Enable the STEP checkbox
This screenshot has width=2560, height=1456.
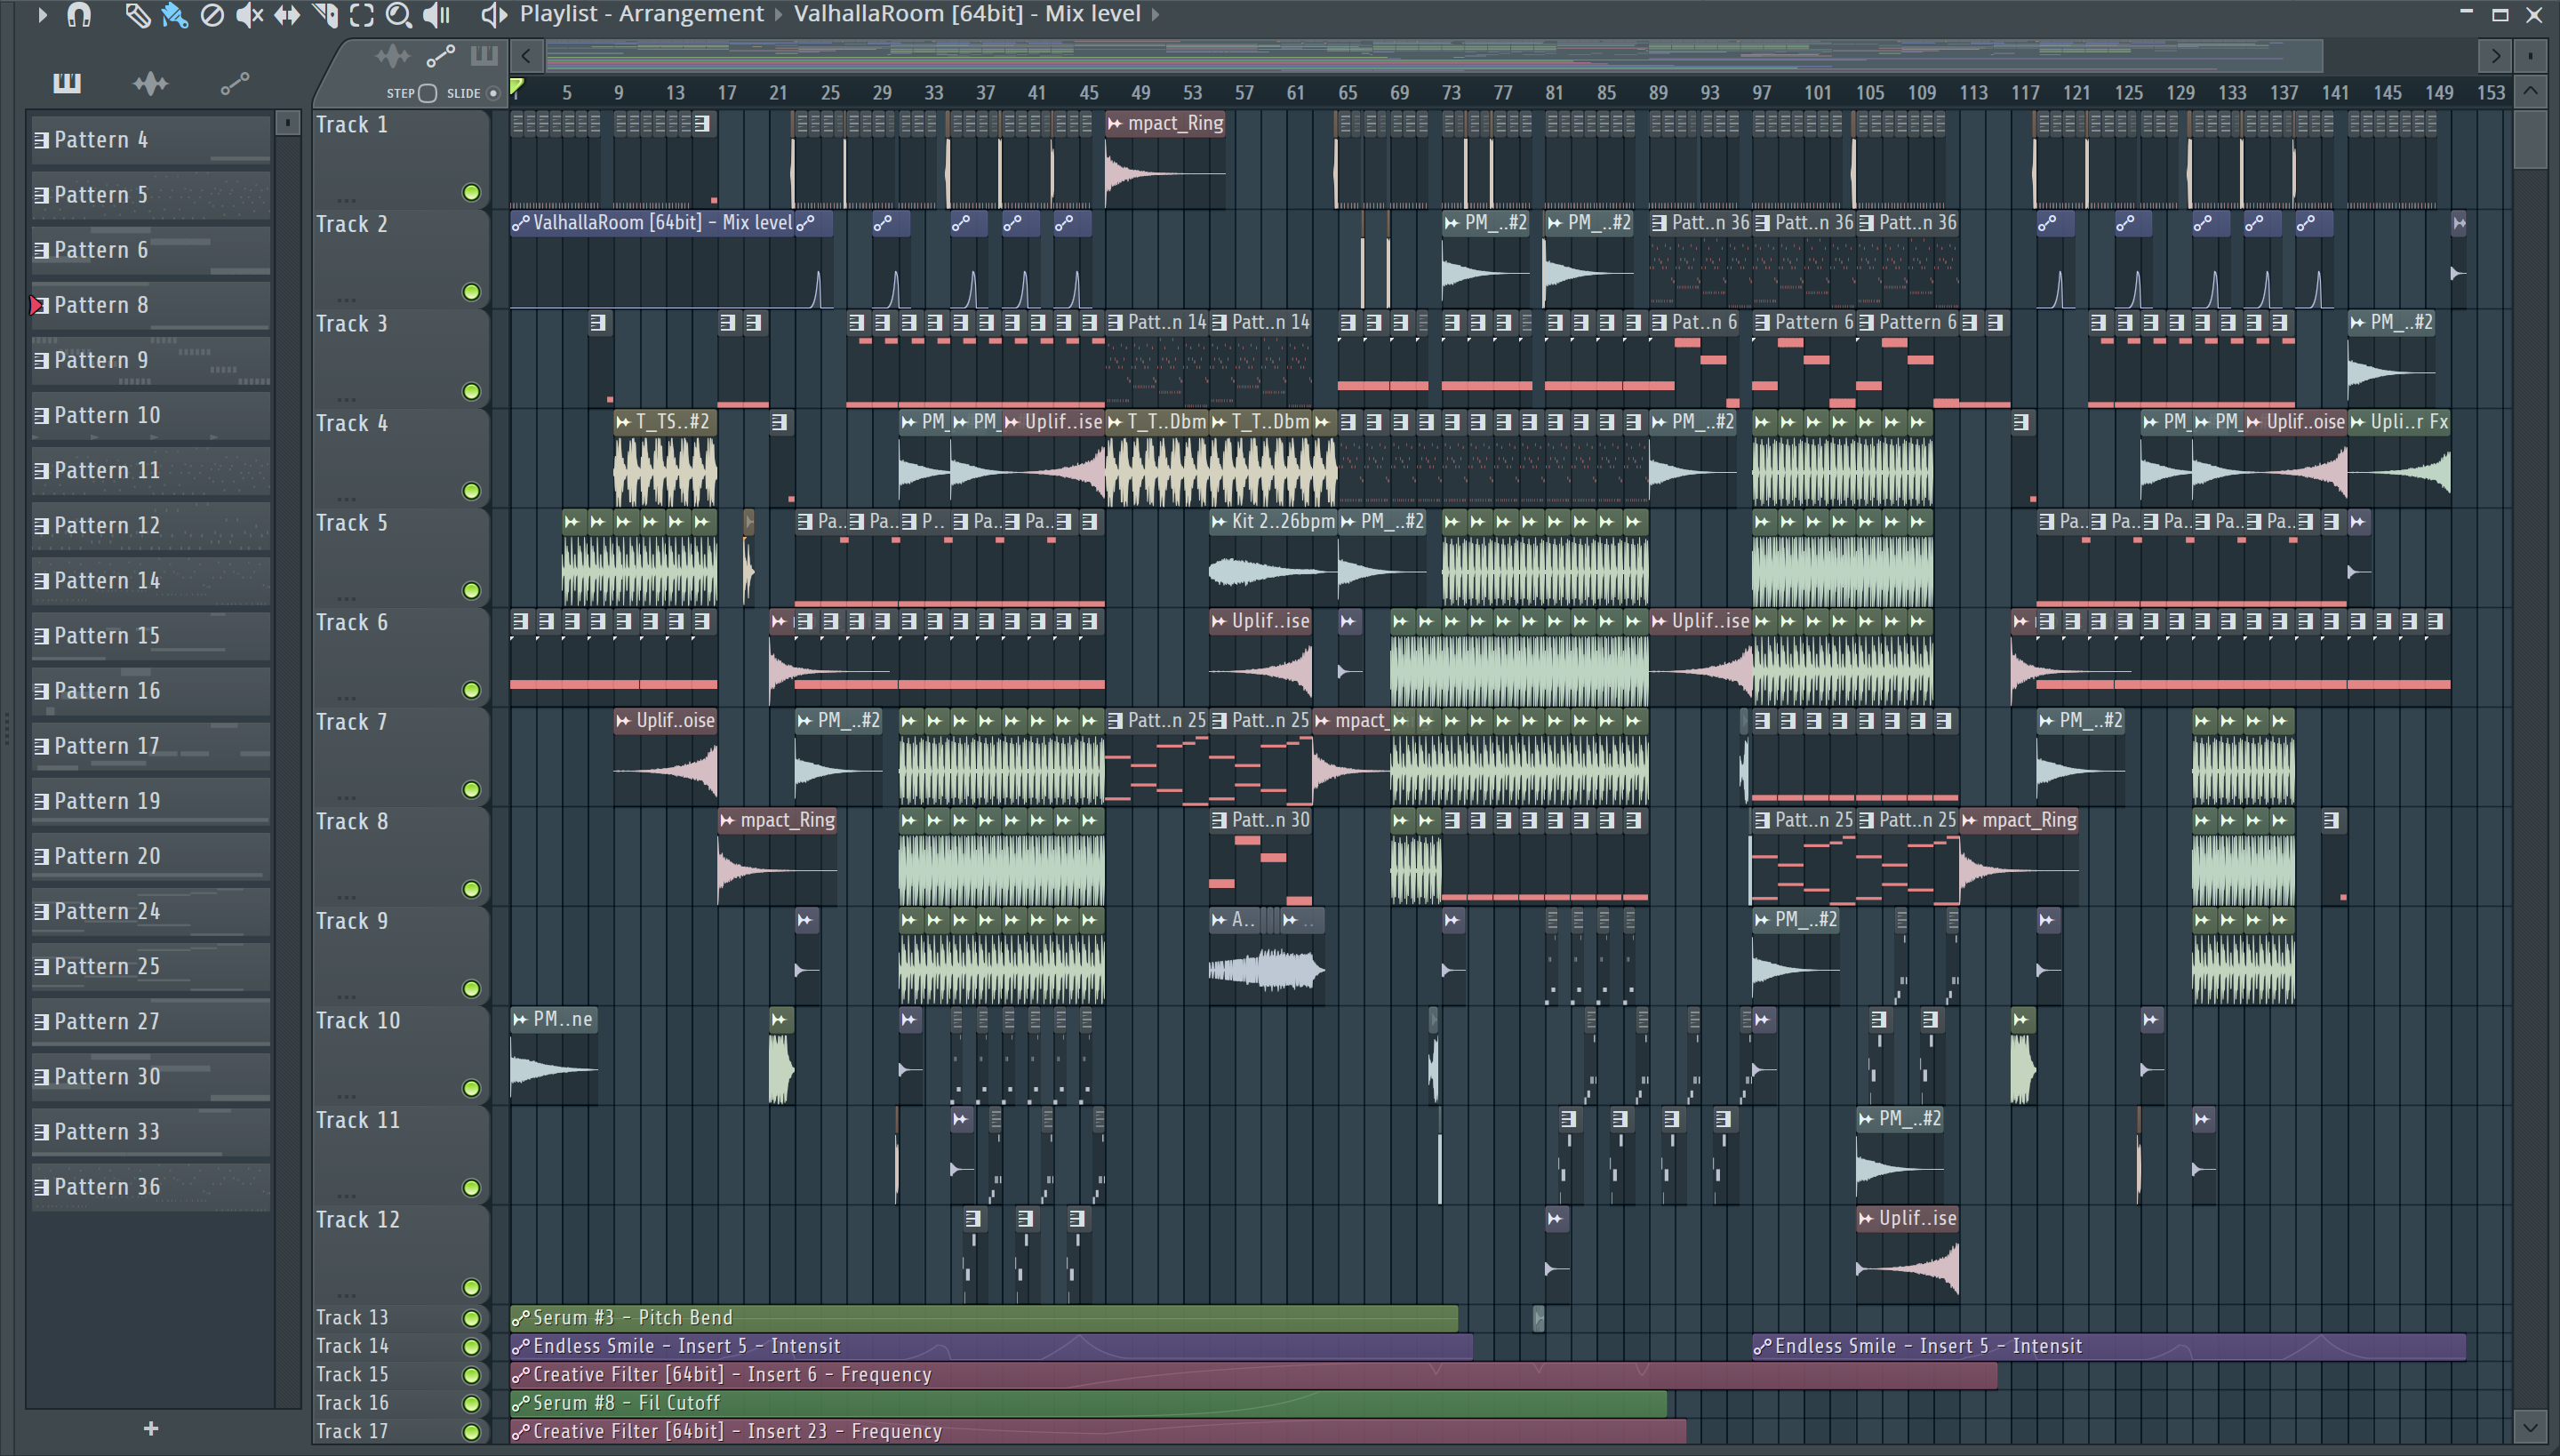[x=427, y=93]
